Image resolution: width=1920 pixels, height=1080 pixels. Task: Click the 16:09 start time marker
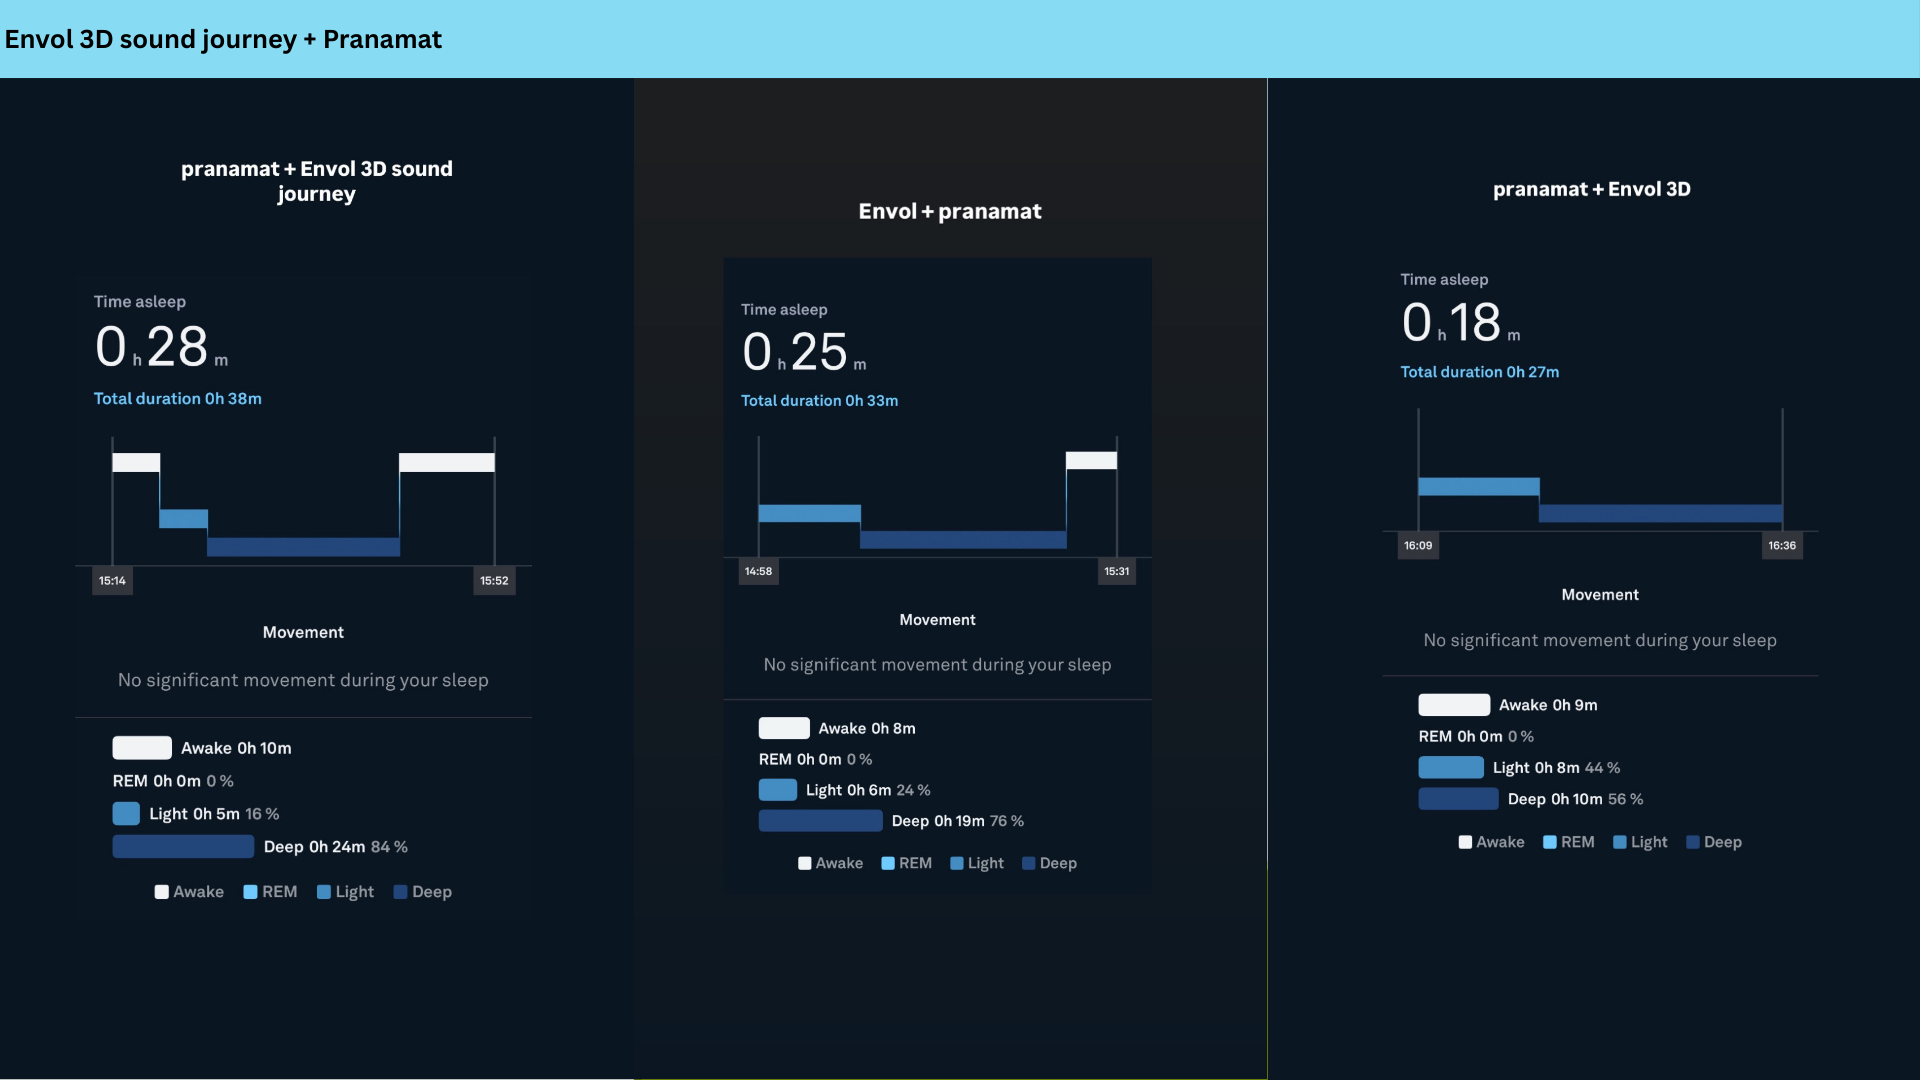tap(1418, 546)
